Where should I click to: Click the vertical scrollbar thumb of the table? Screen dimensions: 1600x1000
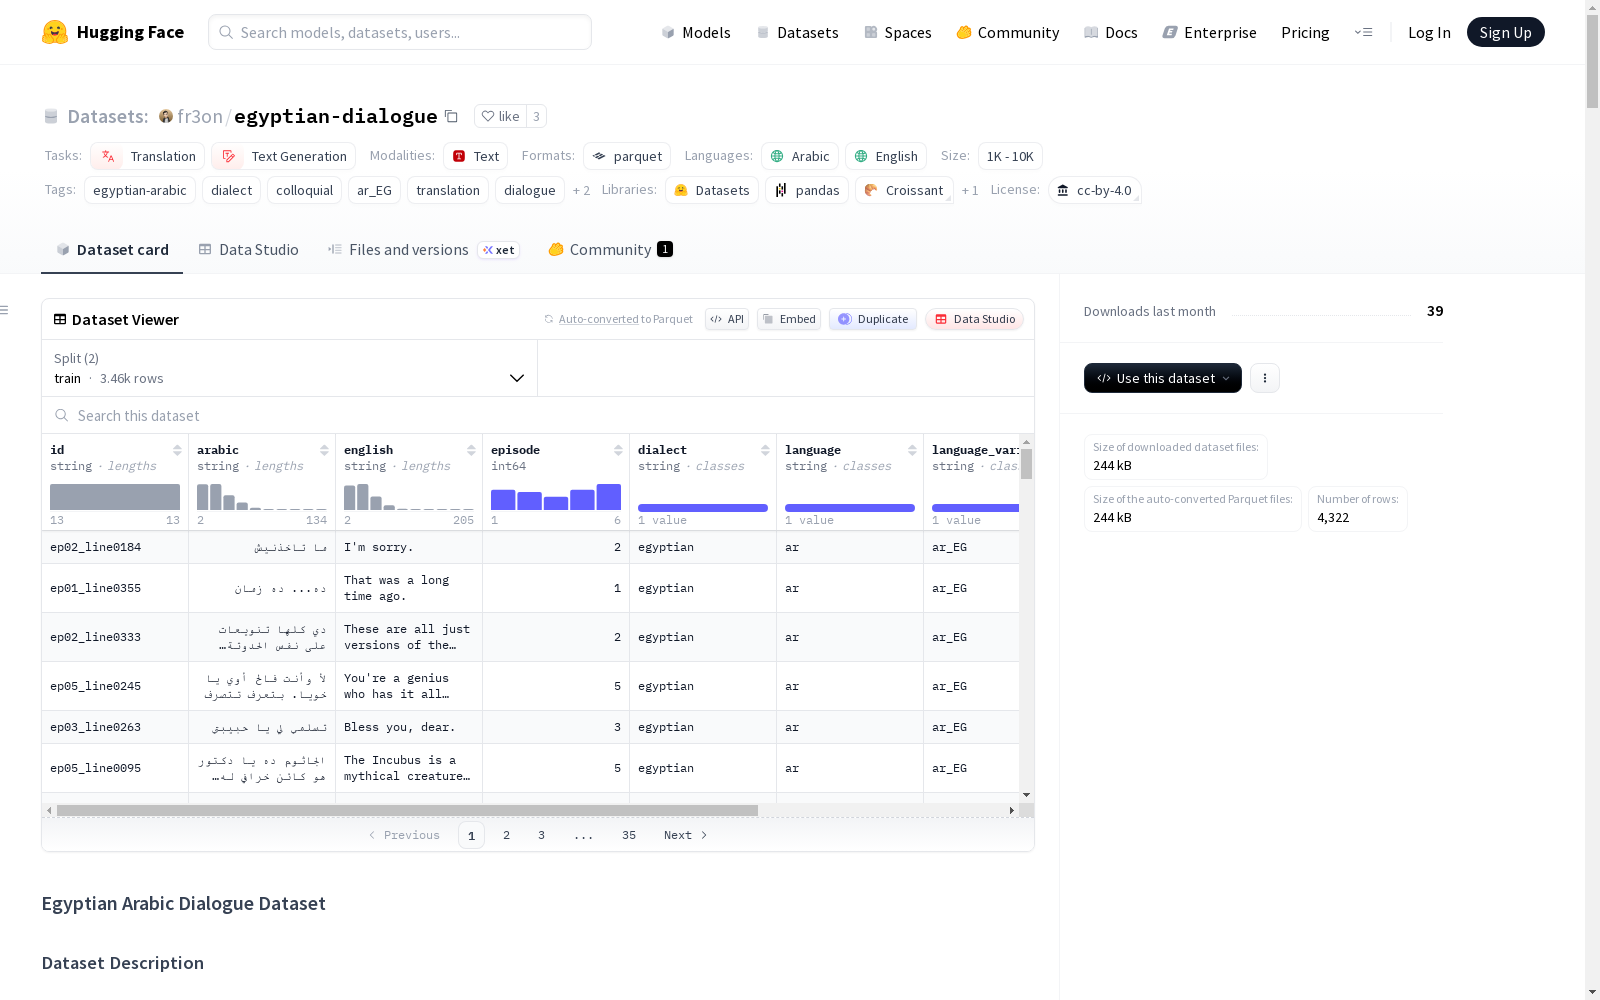[x=1026, y=464]
